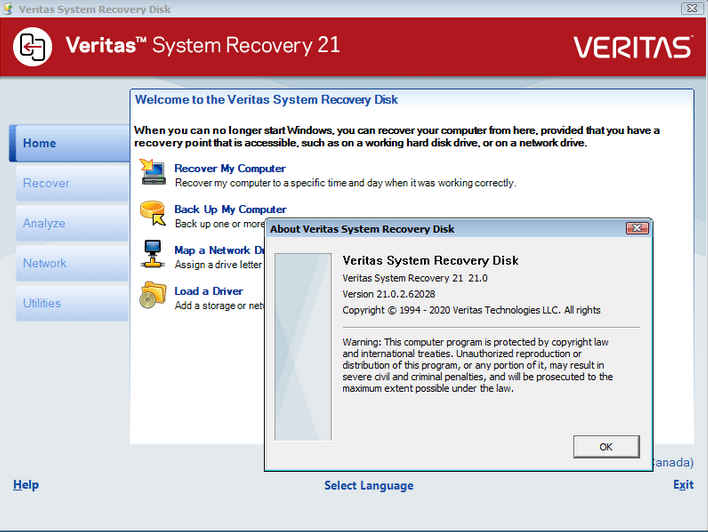Click the Veritas System Recovery logo icon
This screenshot has height=532, width=708.
pyautogui.click(x=33, y=47)
